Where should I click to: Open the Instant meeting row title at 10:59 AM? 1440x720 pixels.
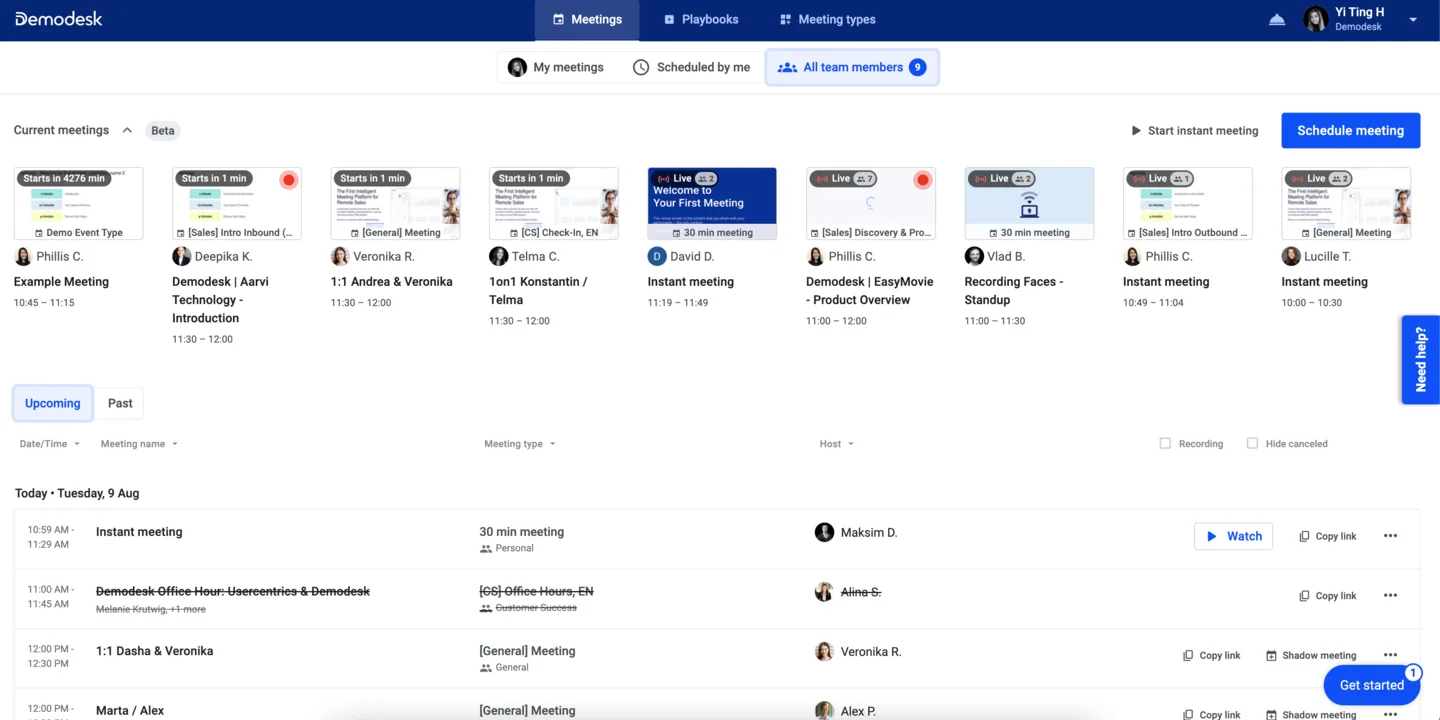click(x=139, y=532)
